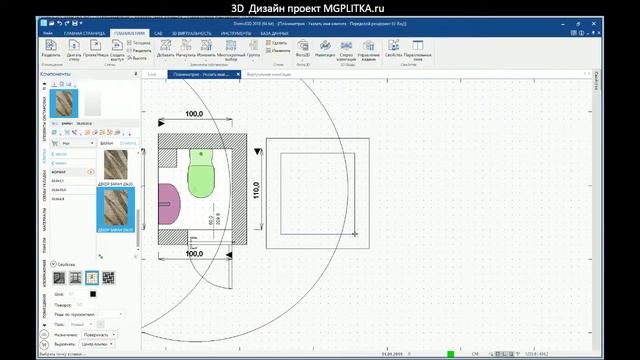Click the Удалить style button
This screenshot has height=360, width=640.
click(276, 43)
